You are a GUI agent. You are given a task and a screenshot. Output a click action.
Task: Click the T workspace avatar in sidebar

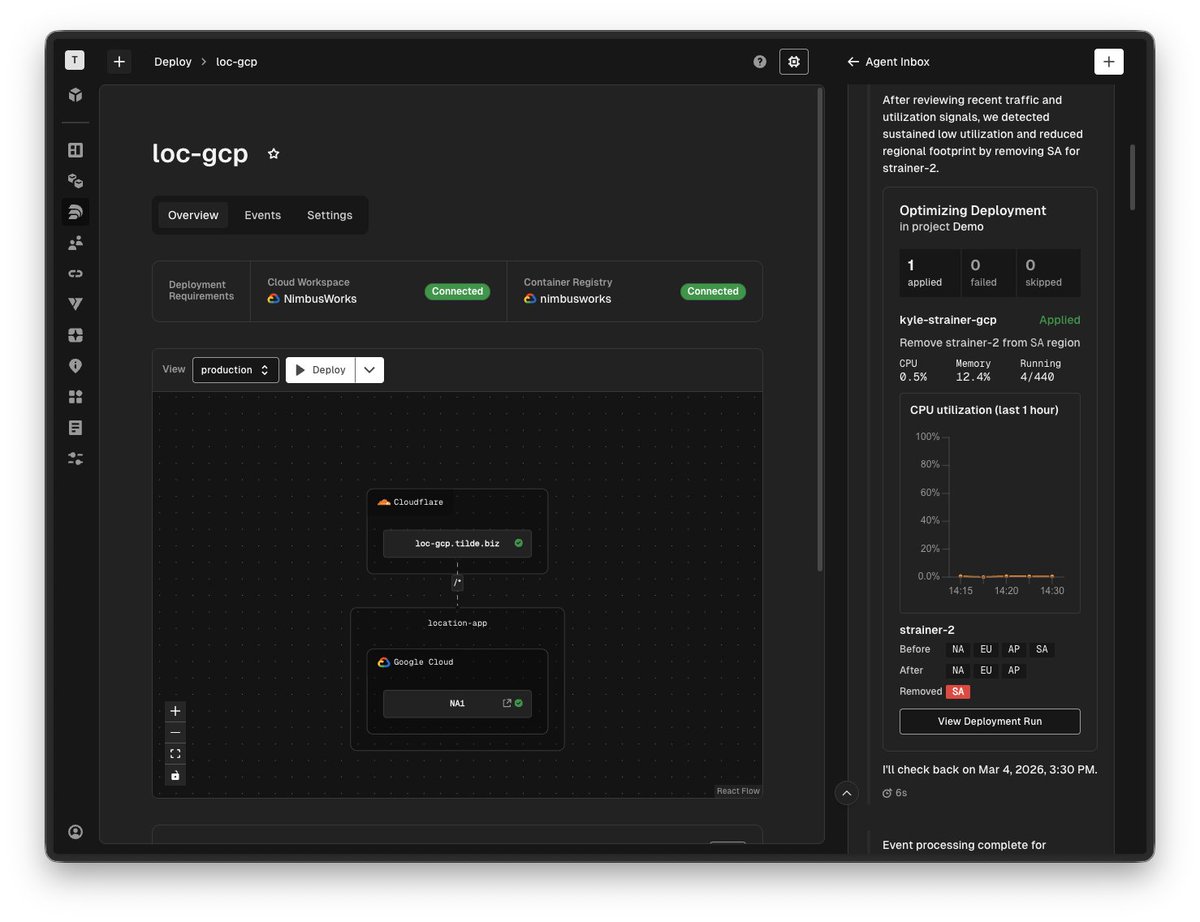click(75, 61)
